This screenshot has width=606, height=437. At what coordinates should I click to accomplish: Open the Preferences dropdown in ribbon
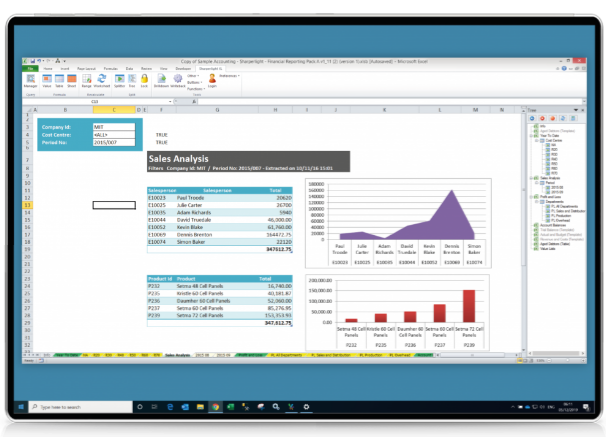tap(230, 76)
